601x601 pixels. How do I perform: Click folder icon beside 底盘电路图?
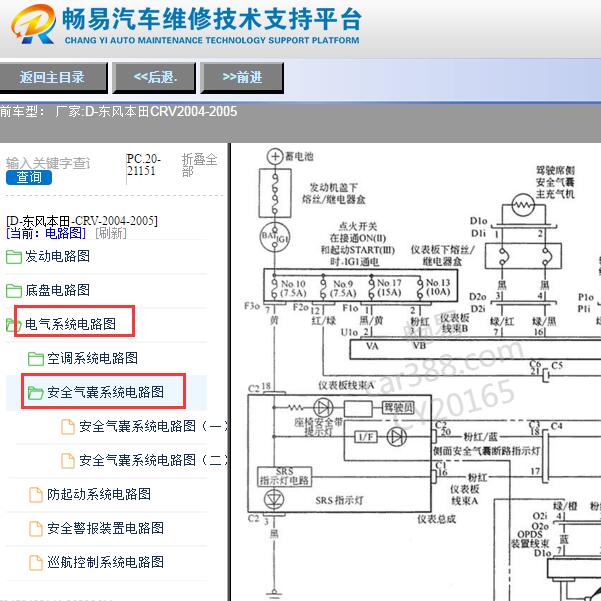(14, 291)
